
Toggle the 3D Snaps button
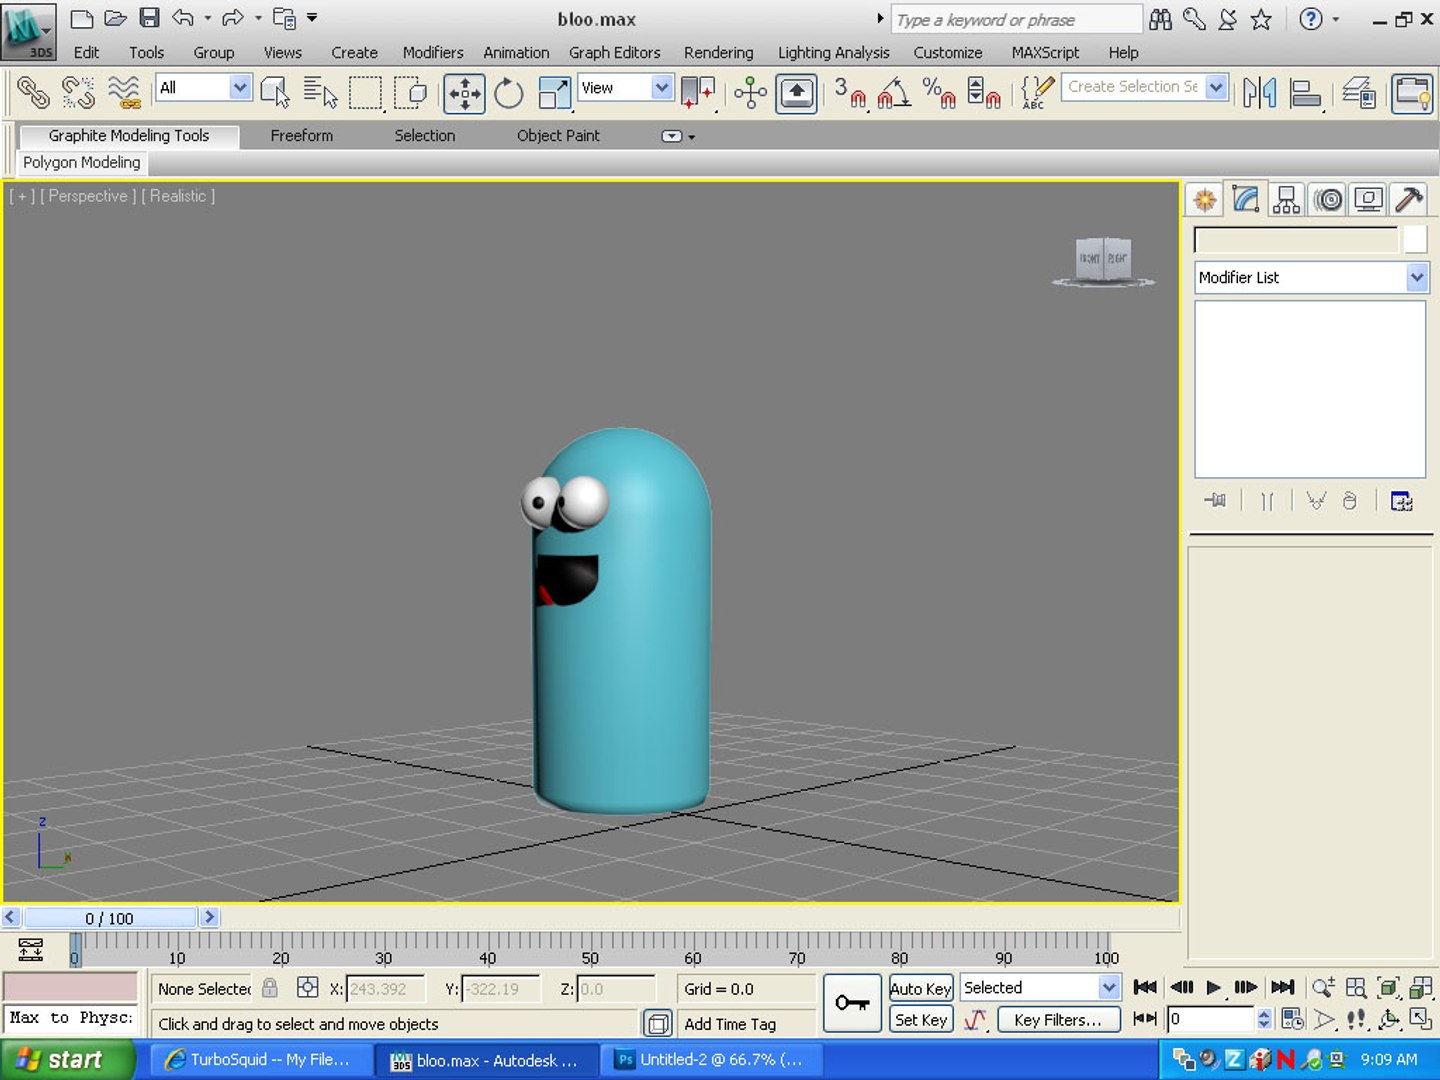pyautogui.click(x=849, y=93)
